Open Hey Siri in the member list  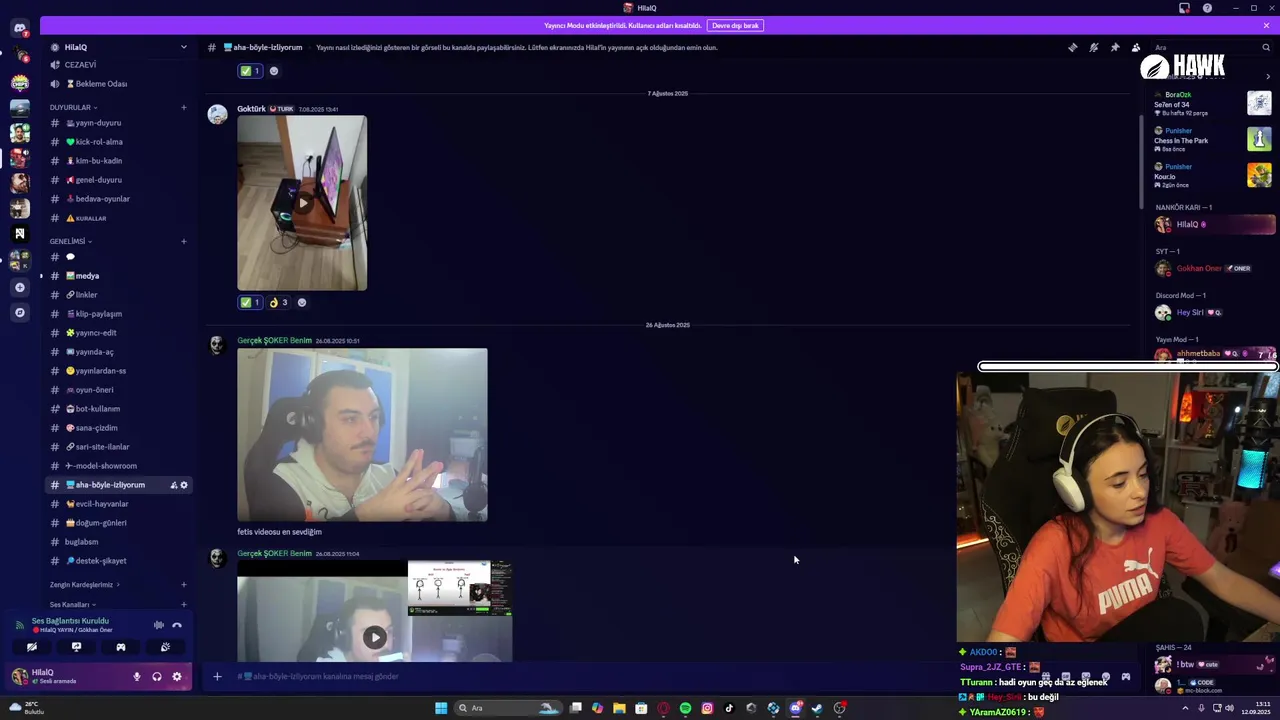(1215, 313)
